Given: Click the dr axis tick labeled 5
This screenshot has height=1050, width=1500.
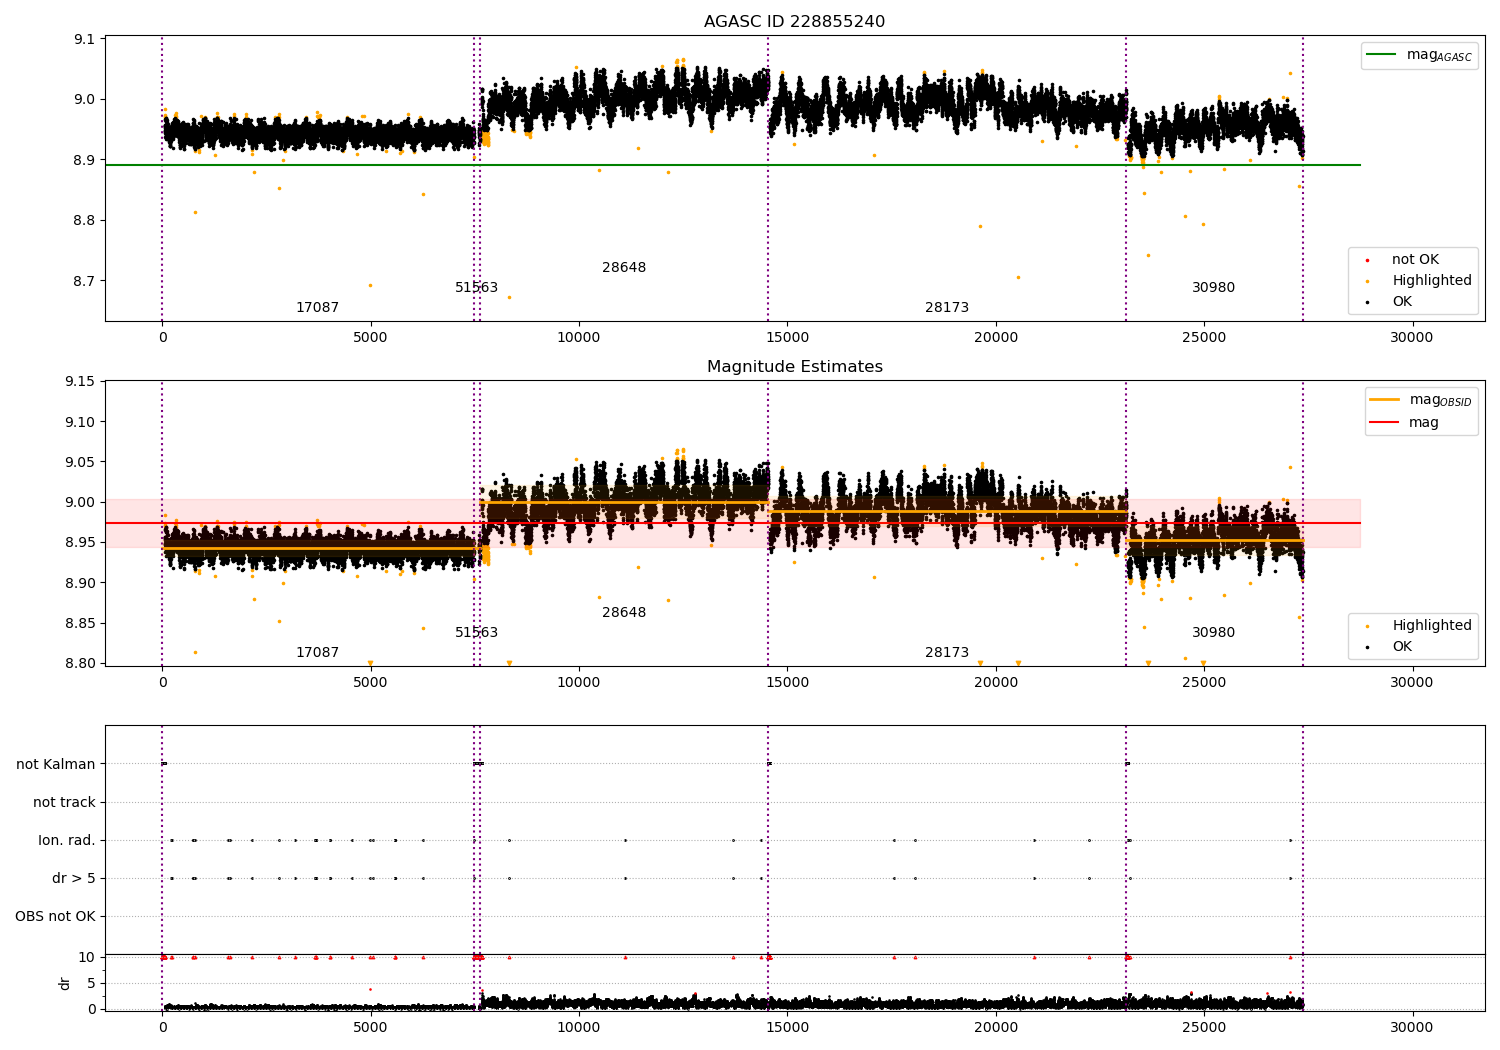Looking at the screenshot, I should pyautogui.click(x=91, y=983).
